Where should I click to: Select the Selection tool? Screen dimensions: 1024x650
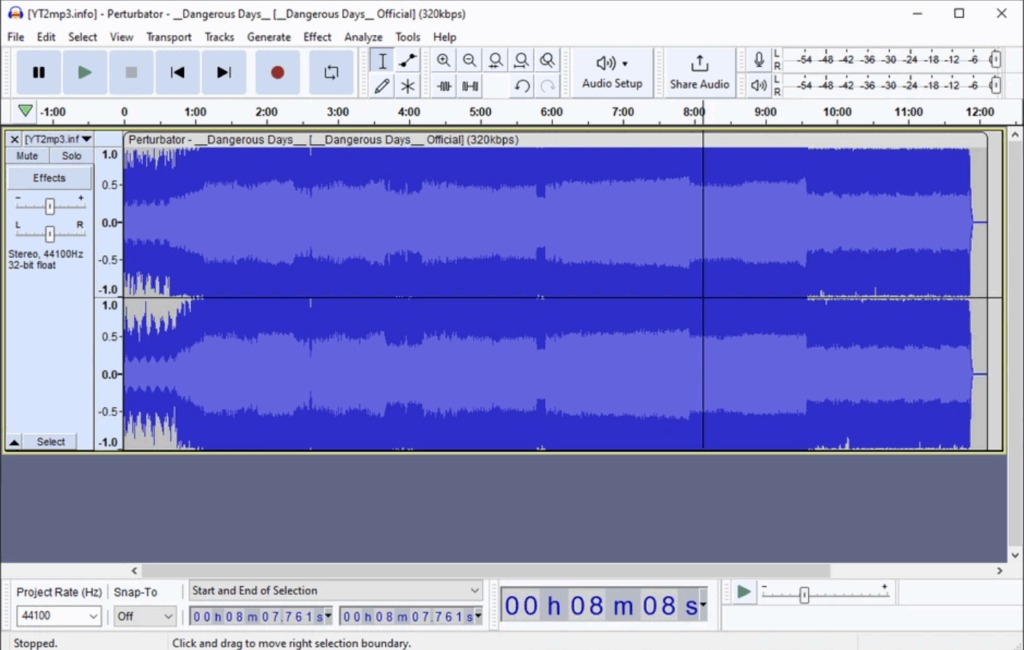coord(382,60)
